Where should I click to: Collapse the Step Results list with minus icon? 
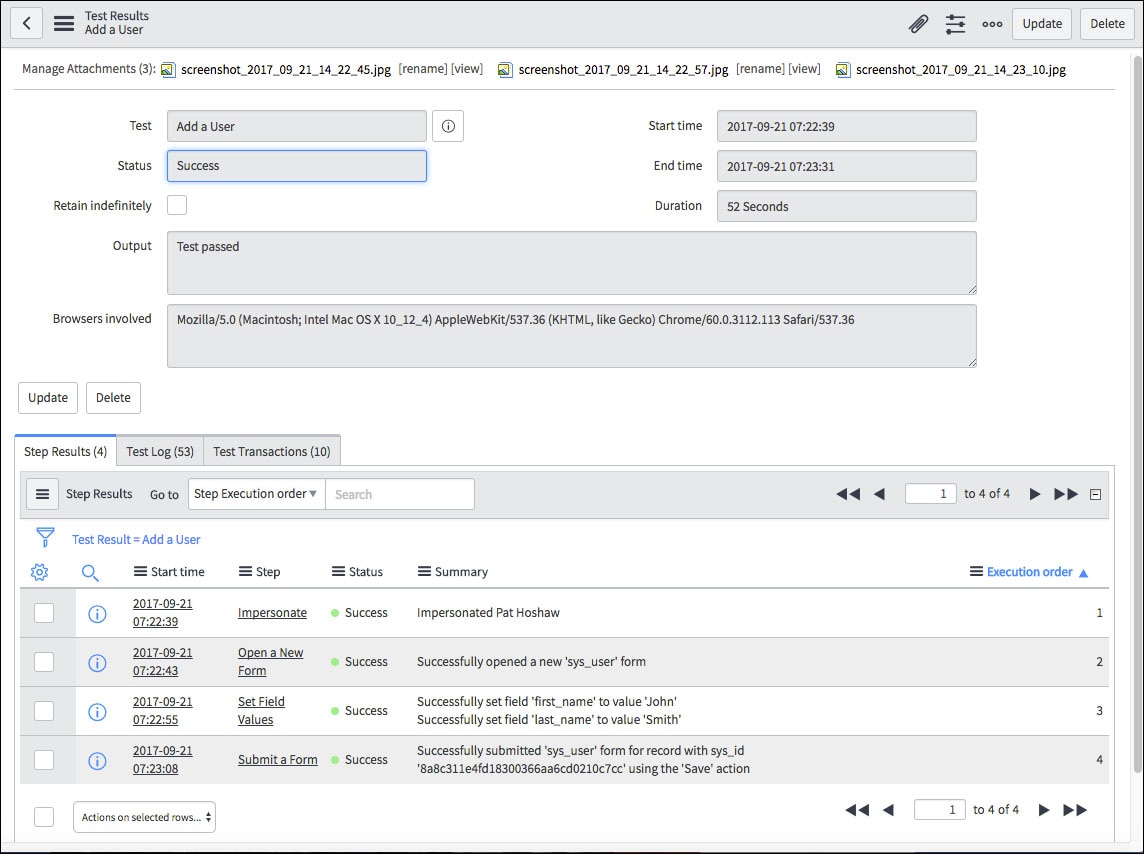1095,493
